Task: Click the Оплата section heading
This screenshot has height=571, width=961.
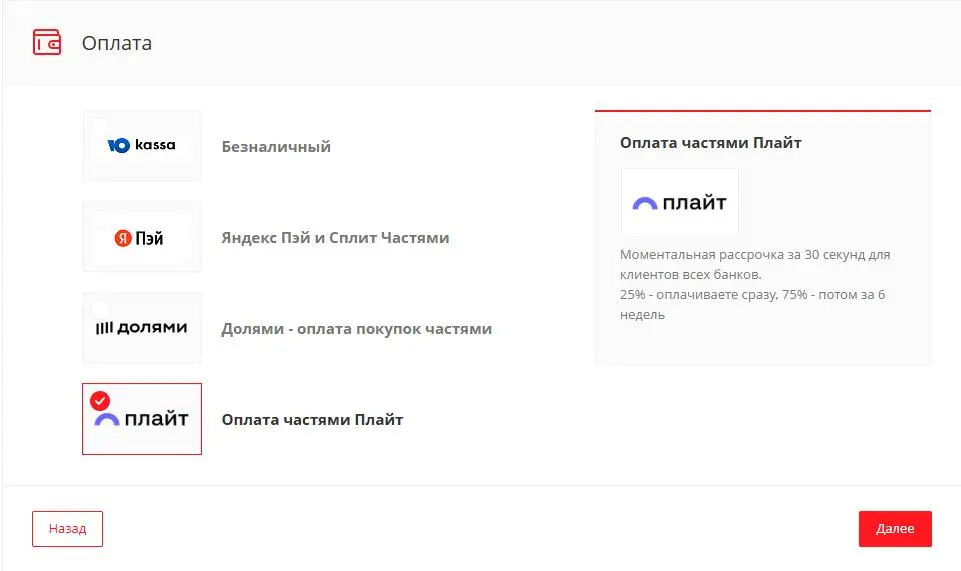Action: pyautogui.click(x=117, y=44)
